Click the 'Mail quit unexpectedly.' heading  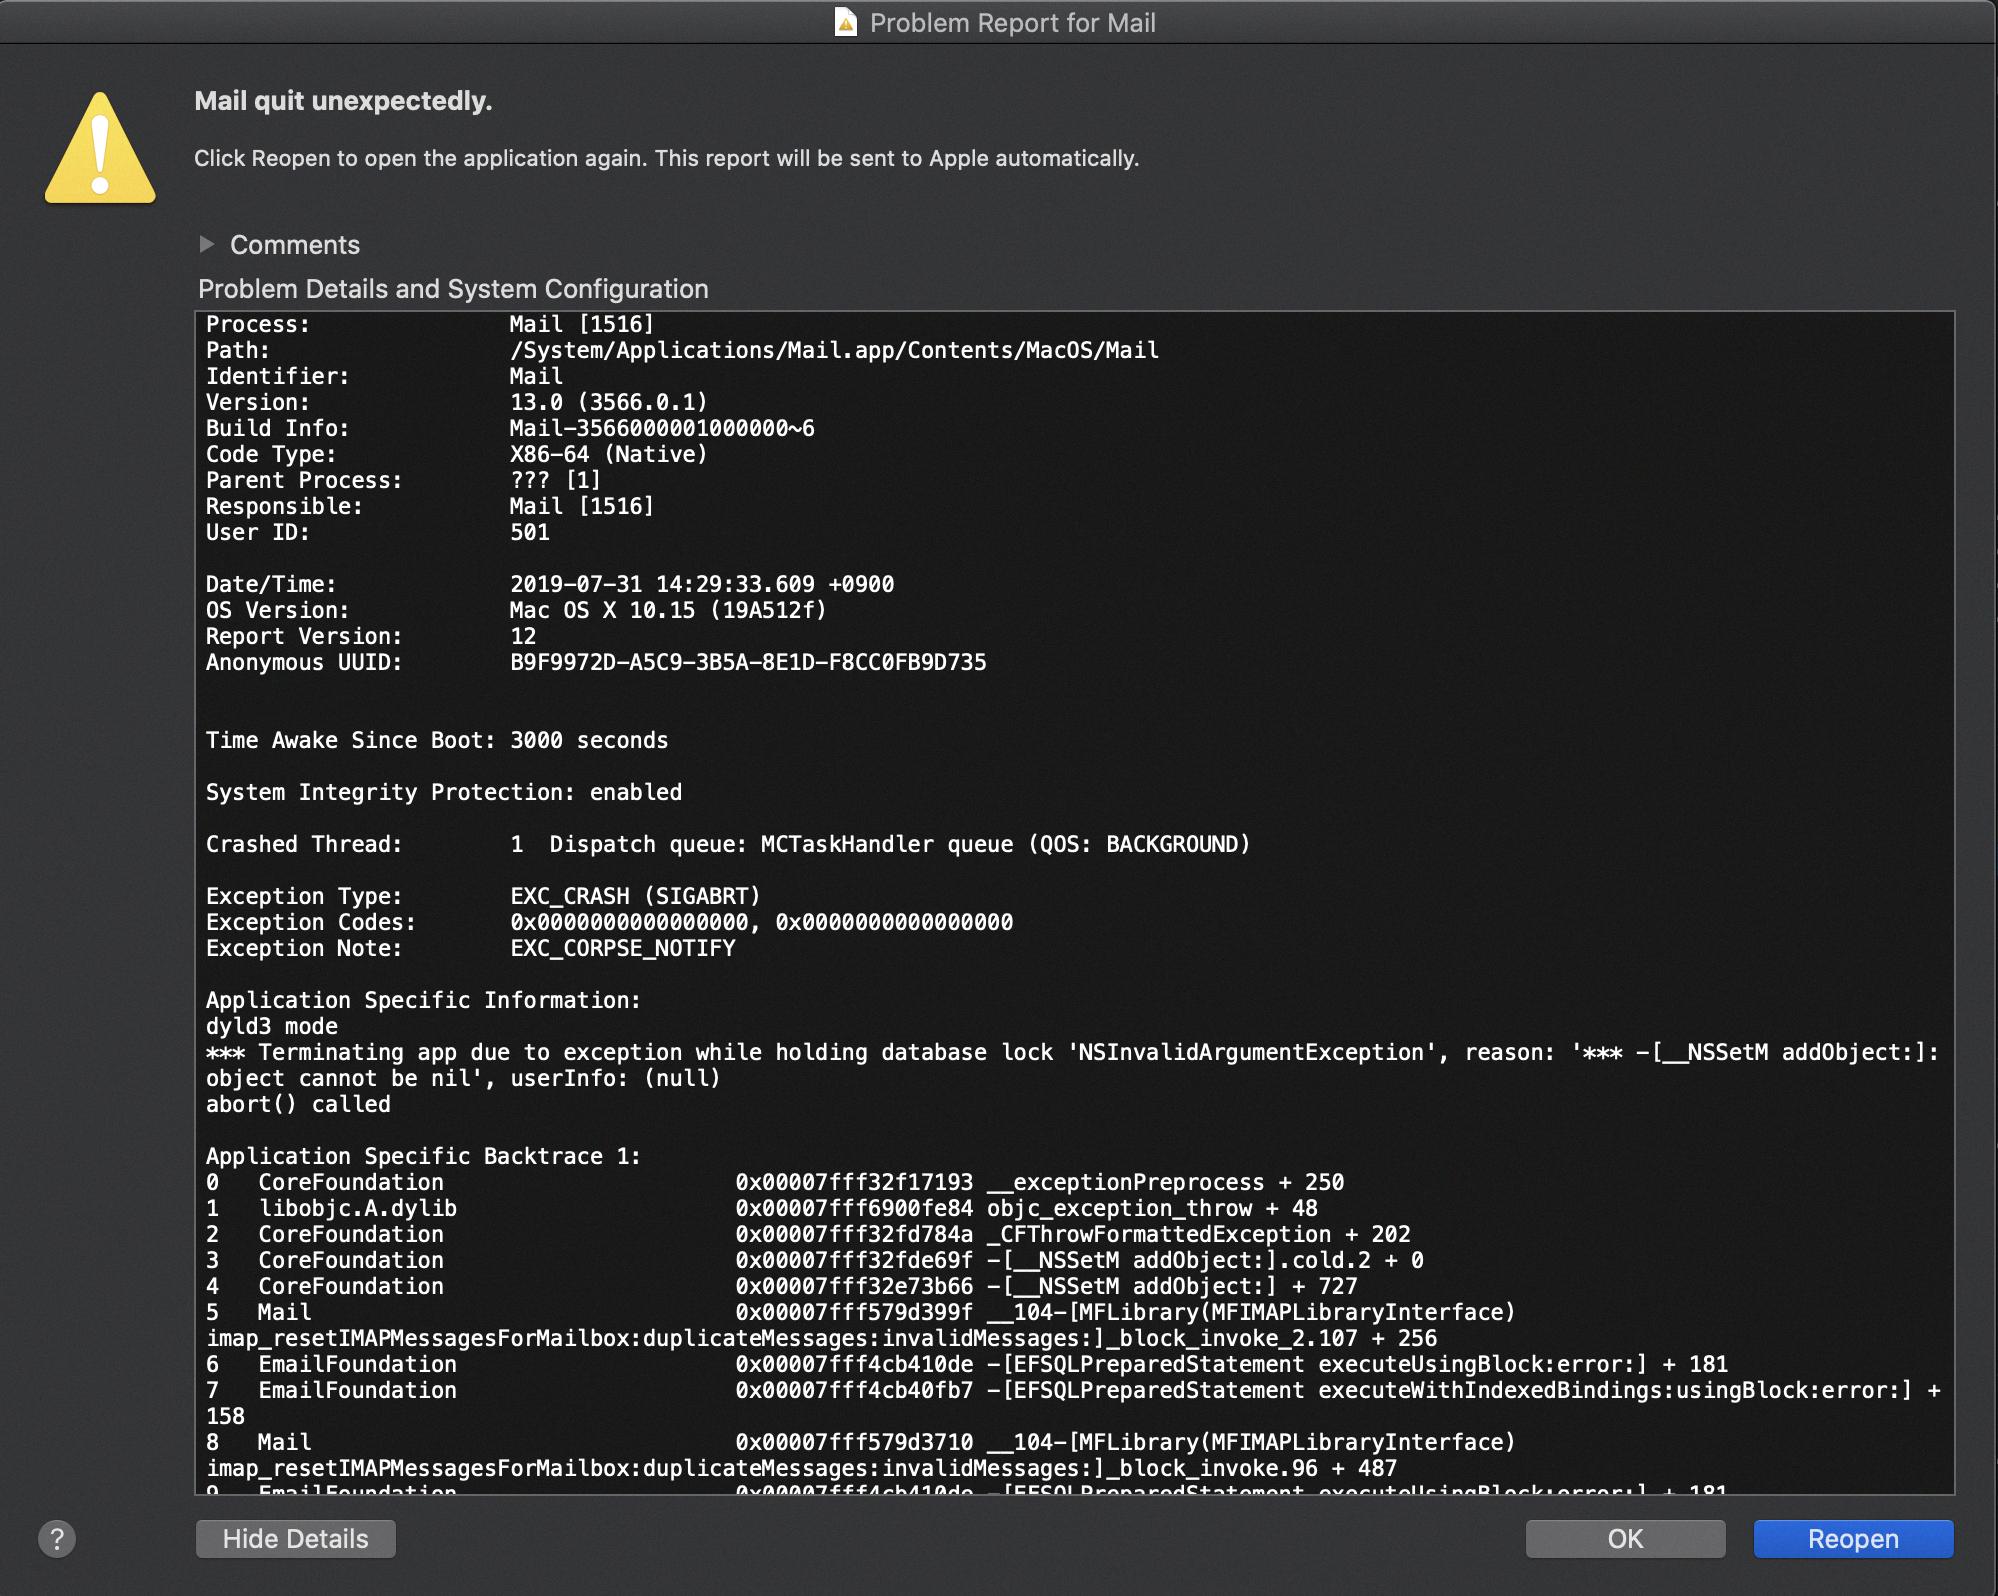343,101
